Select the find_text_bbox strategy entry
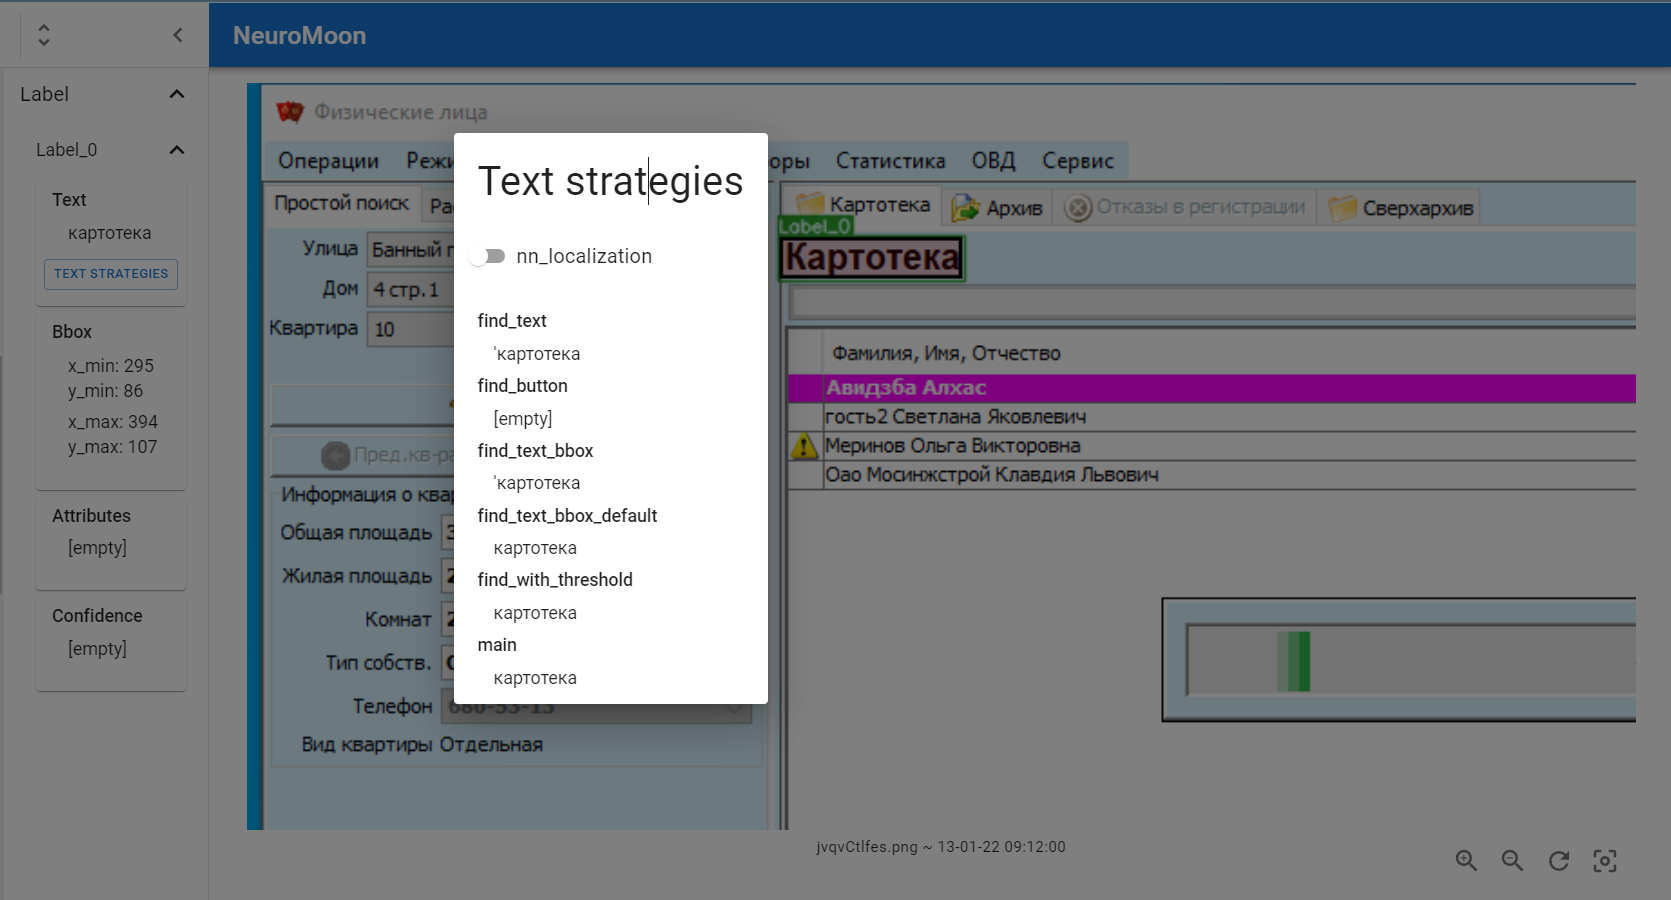Screen dimensions: 1671x900 [535, 451]
